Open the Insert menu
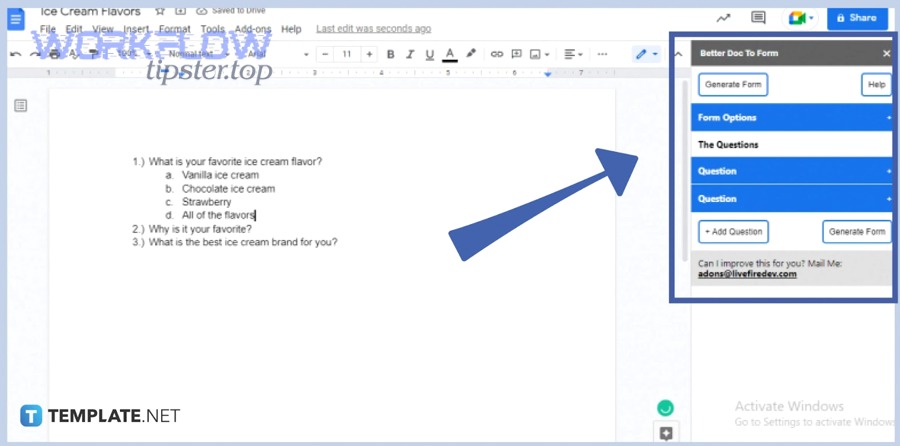Viewport: 900px width, 446px height. [137, 29]
